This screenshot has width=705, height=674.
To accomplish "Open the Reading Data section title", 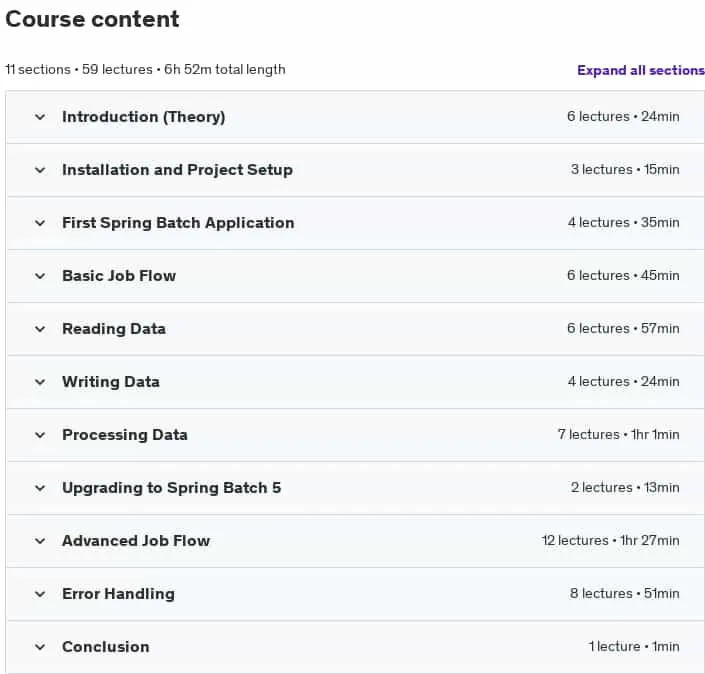I will pos(114,329).
